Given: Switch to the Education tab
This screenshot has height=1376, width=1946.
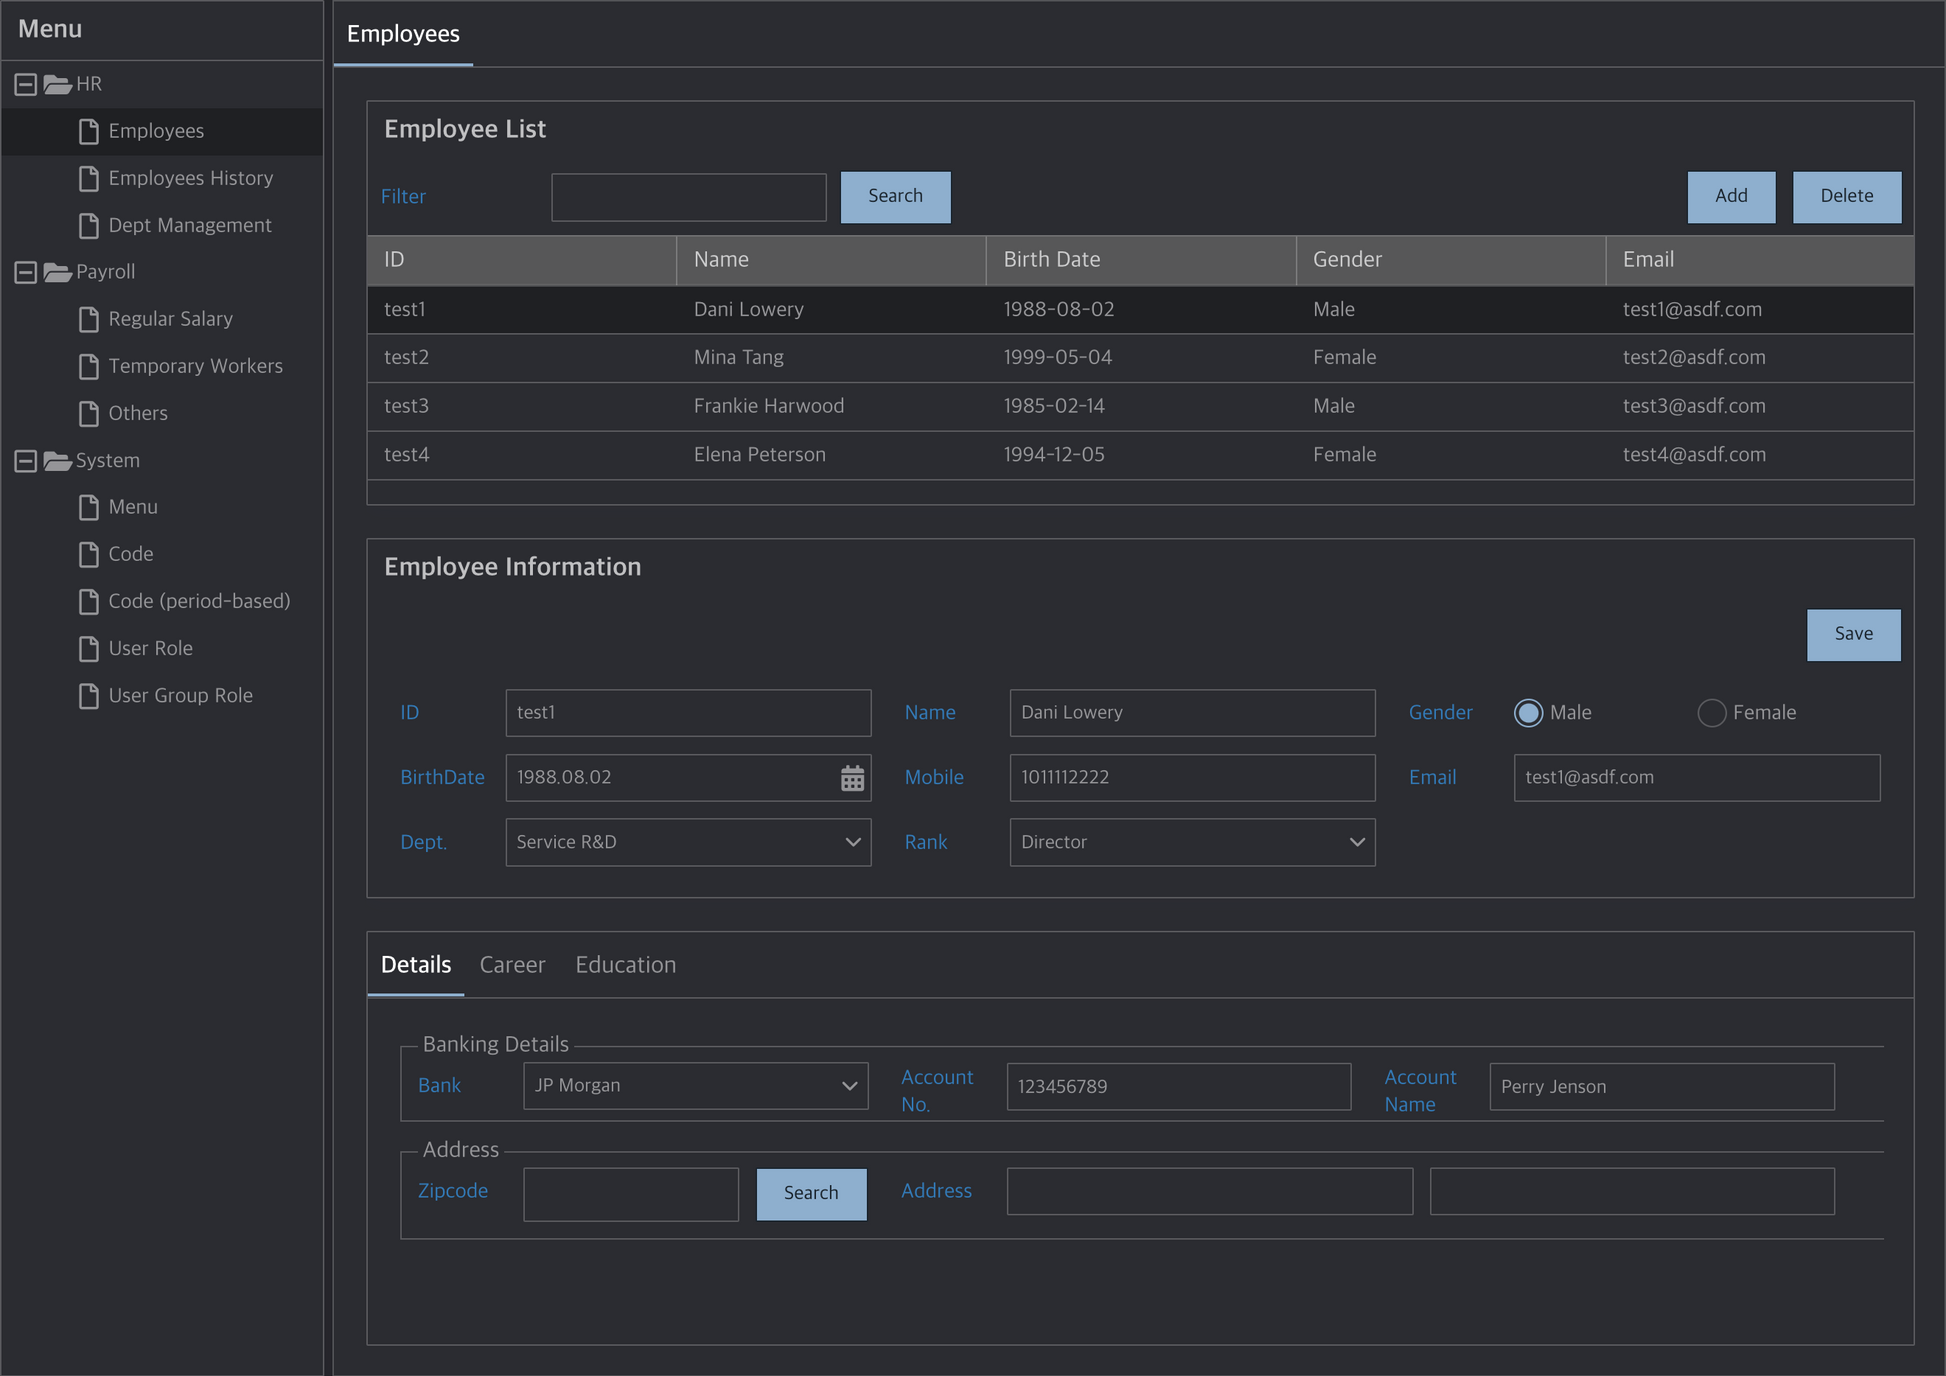Looking at the screenshot, I should coord(625,964).
